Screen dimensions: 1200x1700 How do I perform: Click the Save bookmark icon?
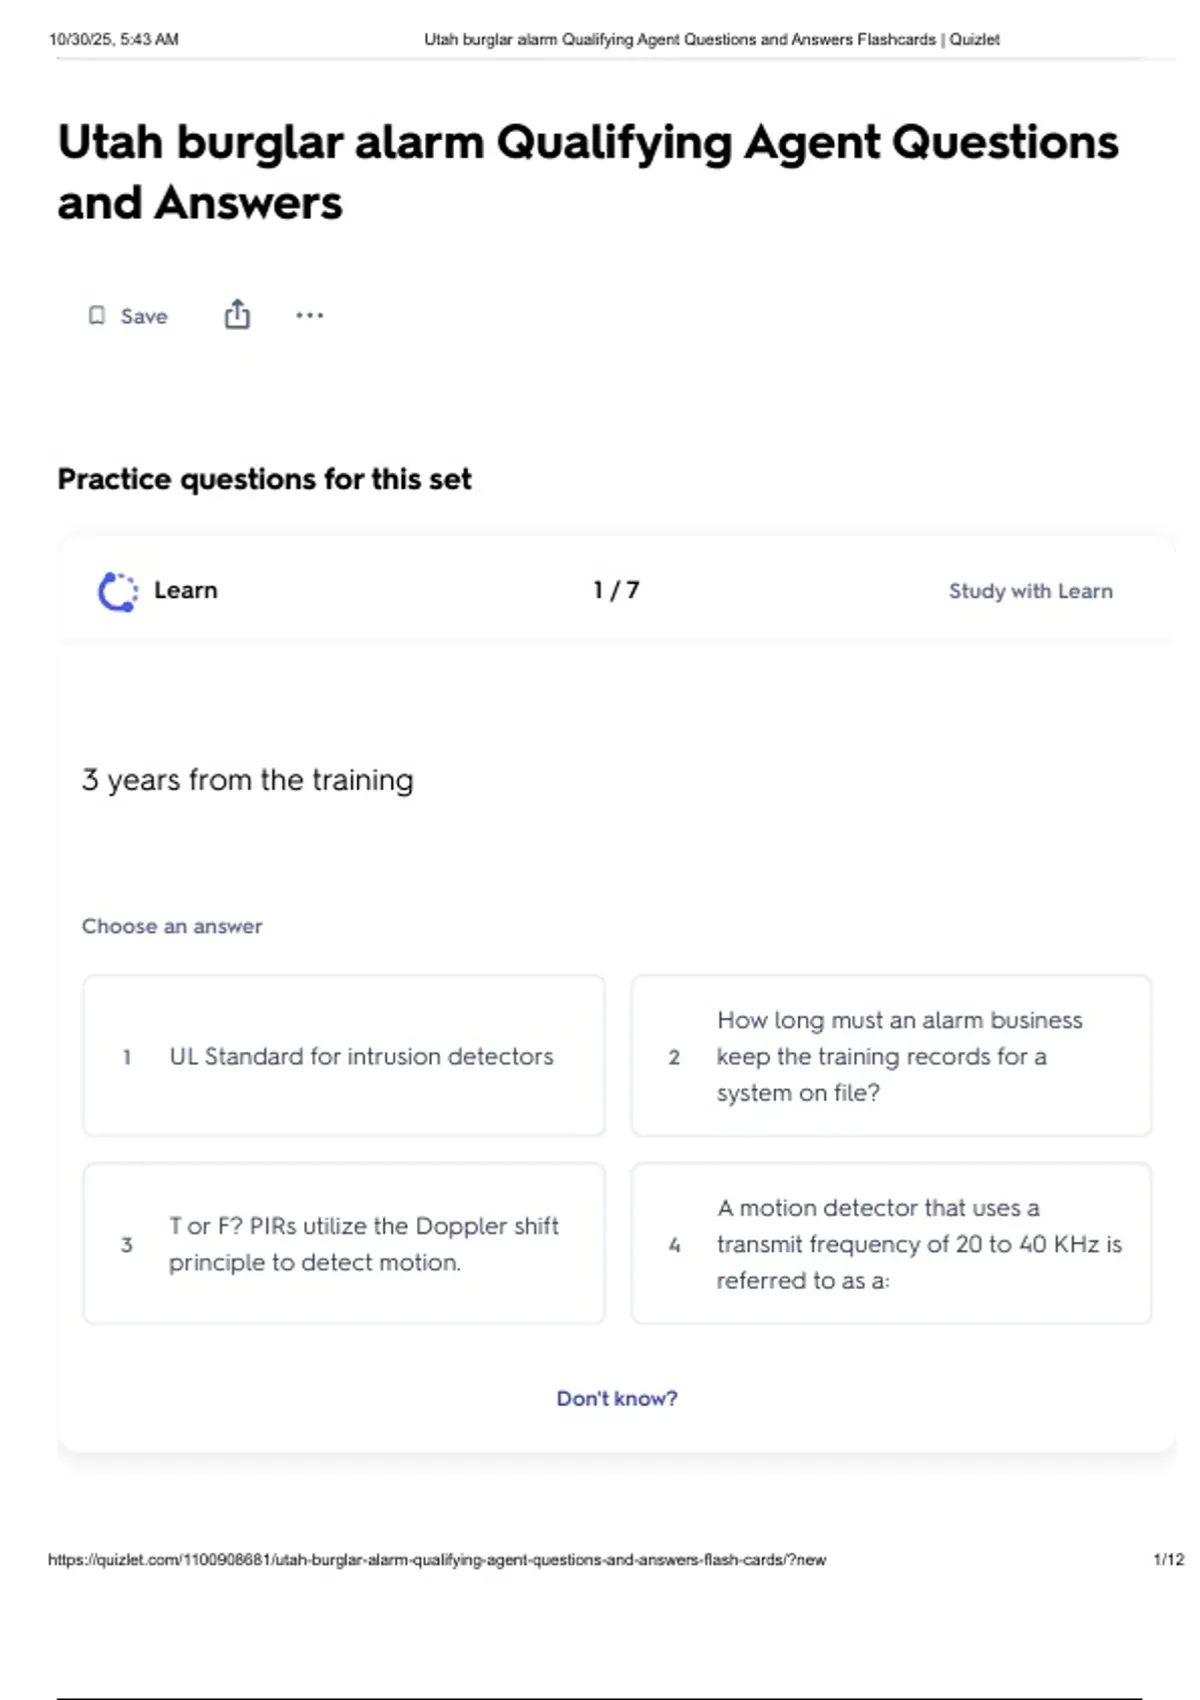click(97, 316)
